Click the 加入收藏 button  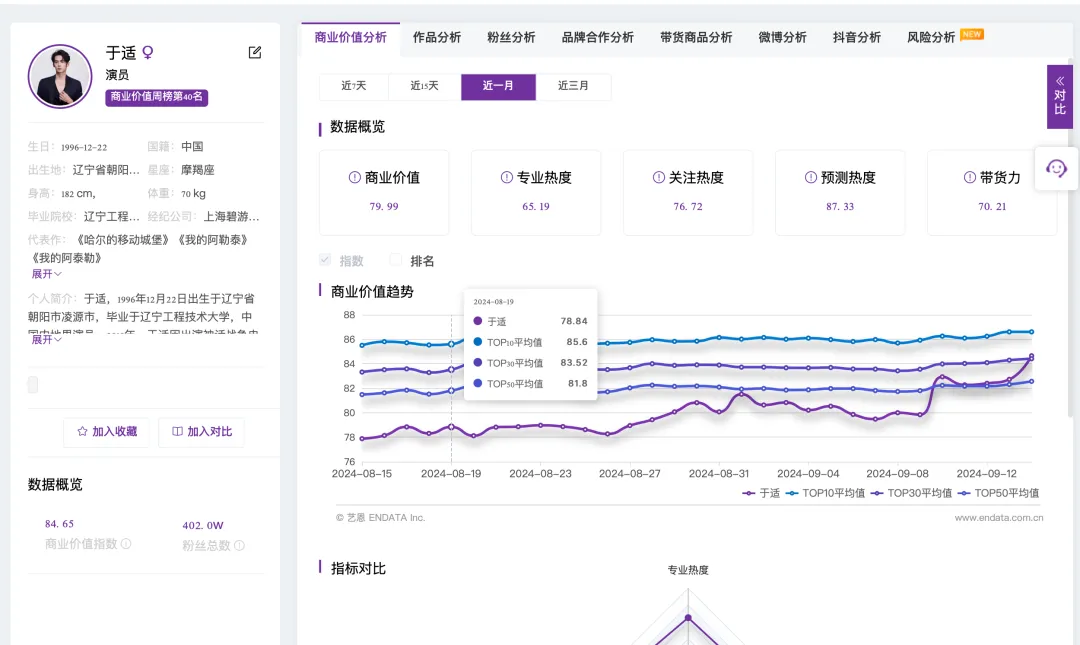point(106,432)
